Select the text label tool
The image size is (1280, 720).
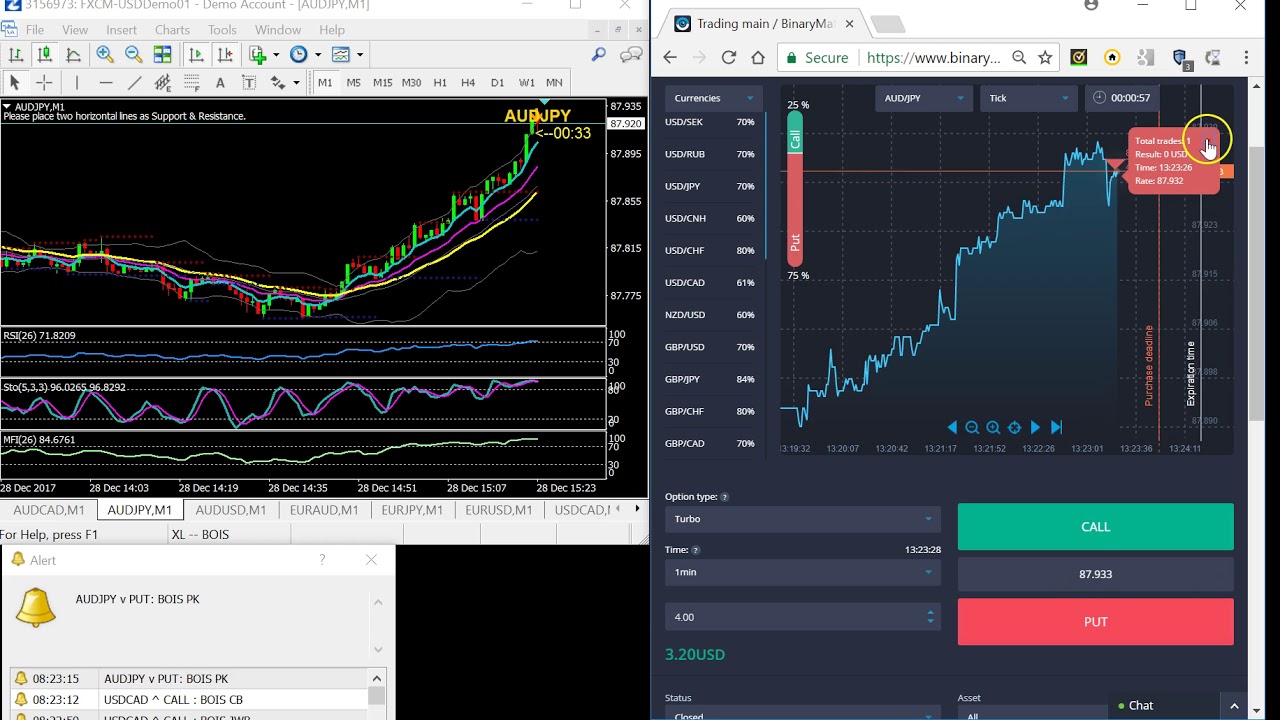tap(249, 83)
